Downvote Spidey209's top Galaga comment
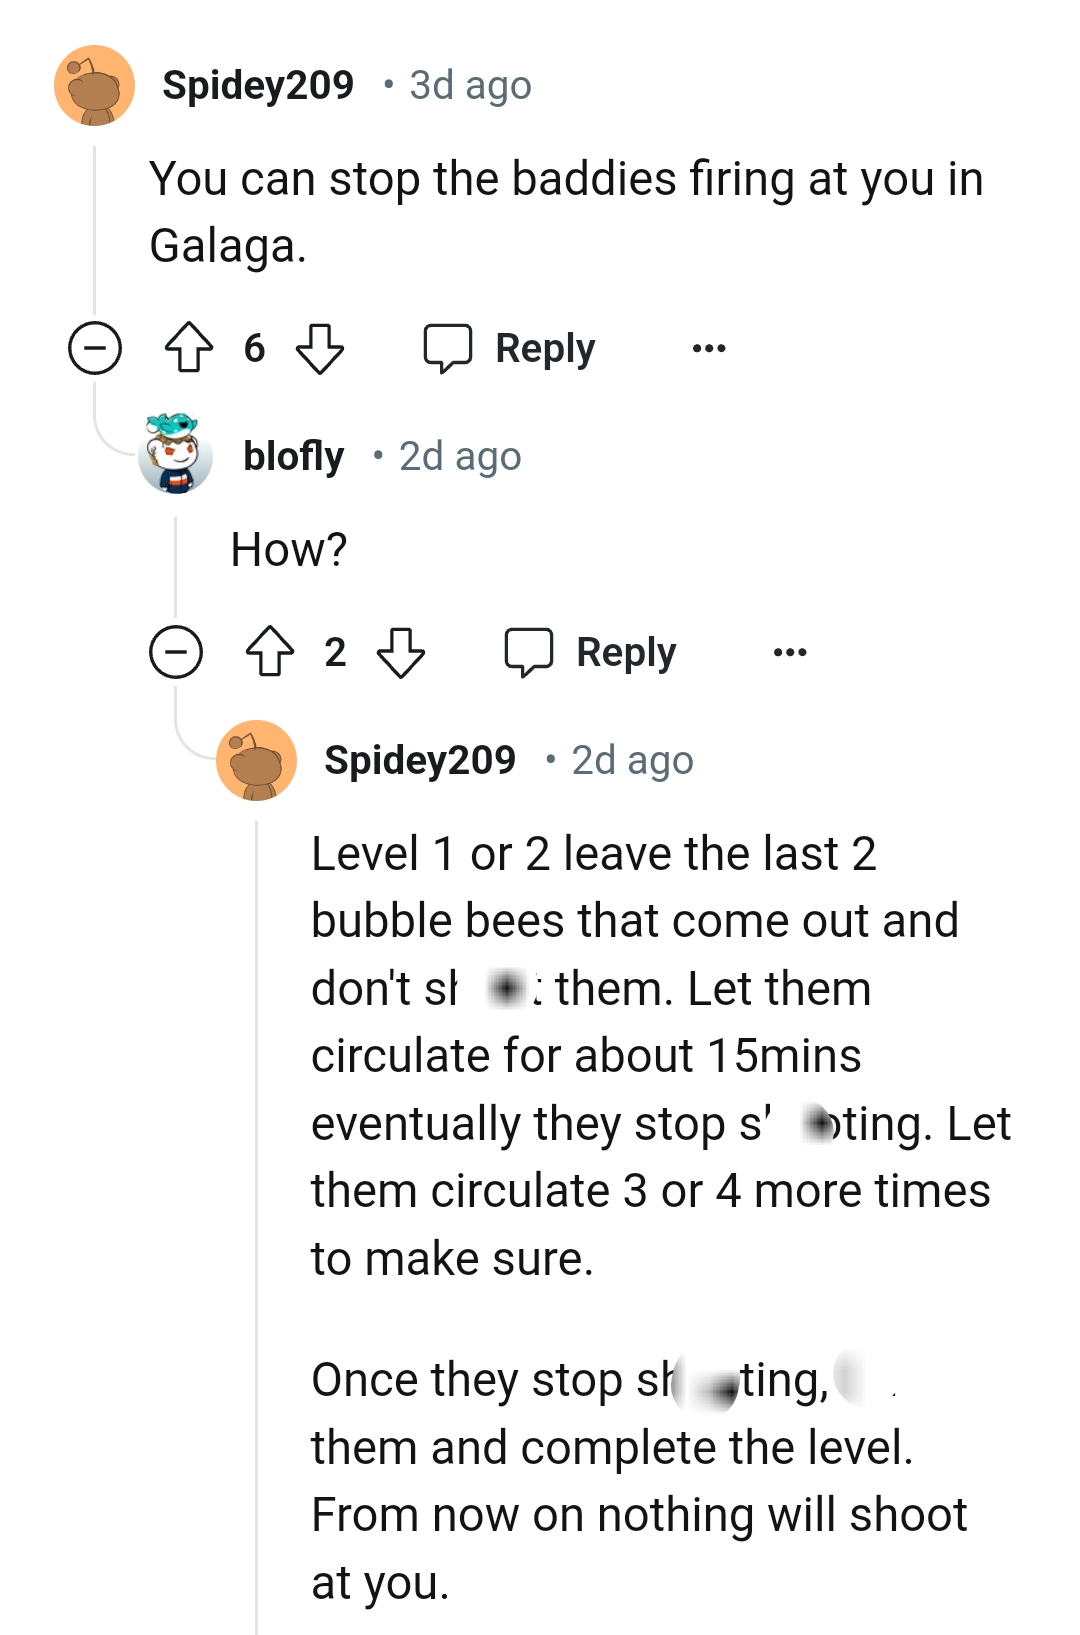Image resolution: width=1080 pixels, height=1635 pixels. pyautogui.click(x=320, y=348)
